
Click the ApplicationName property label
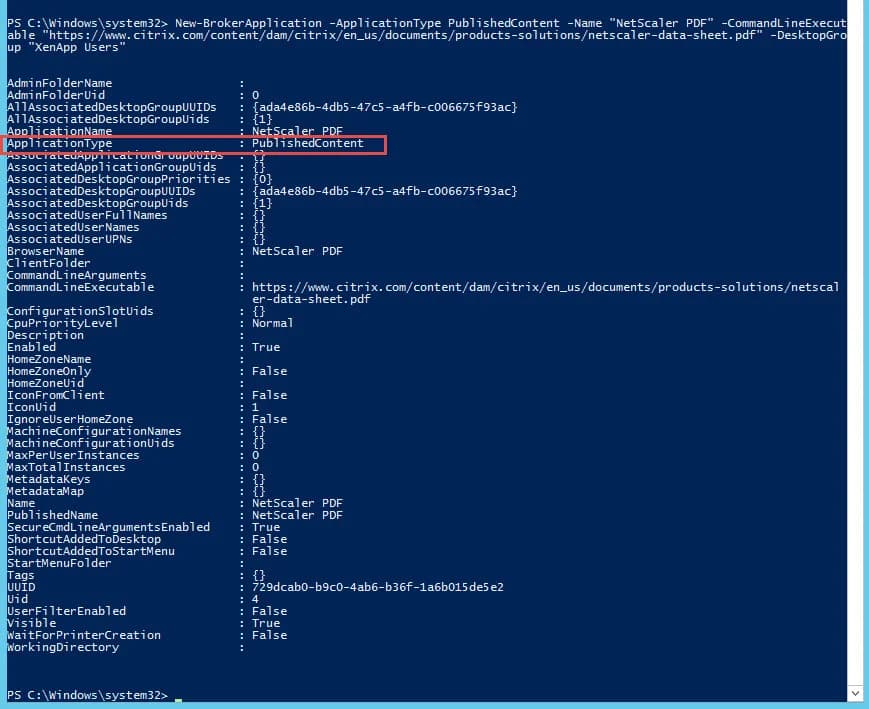[59, 131]
